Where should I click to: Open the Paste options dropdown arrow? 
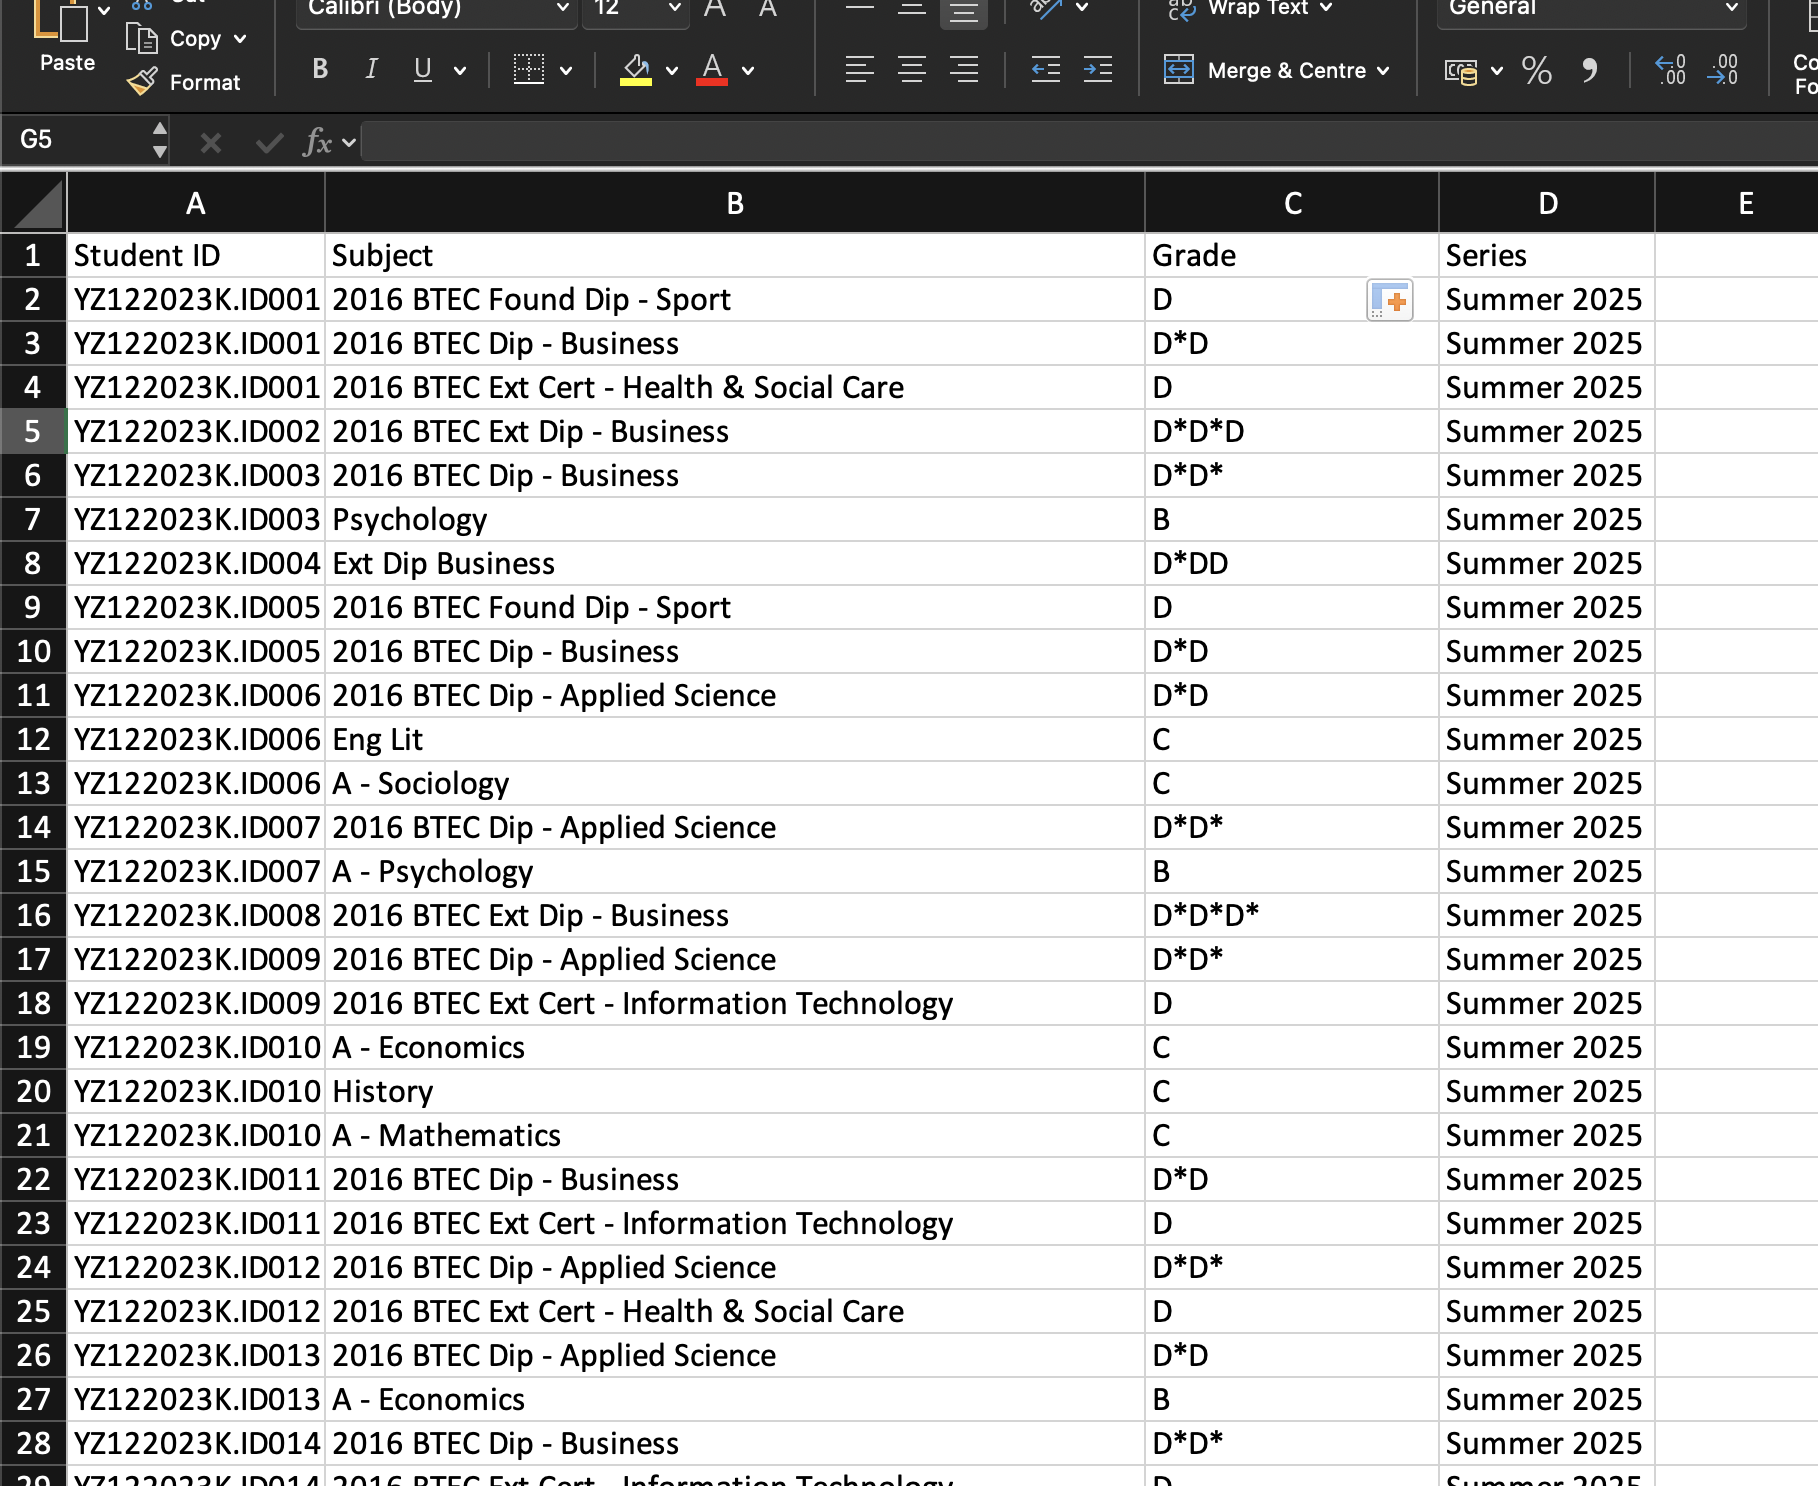coord(104,11)
